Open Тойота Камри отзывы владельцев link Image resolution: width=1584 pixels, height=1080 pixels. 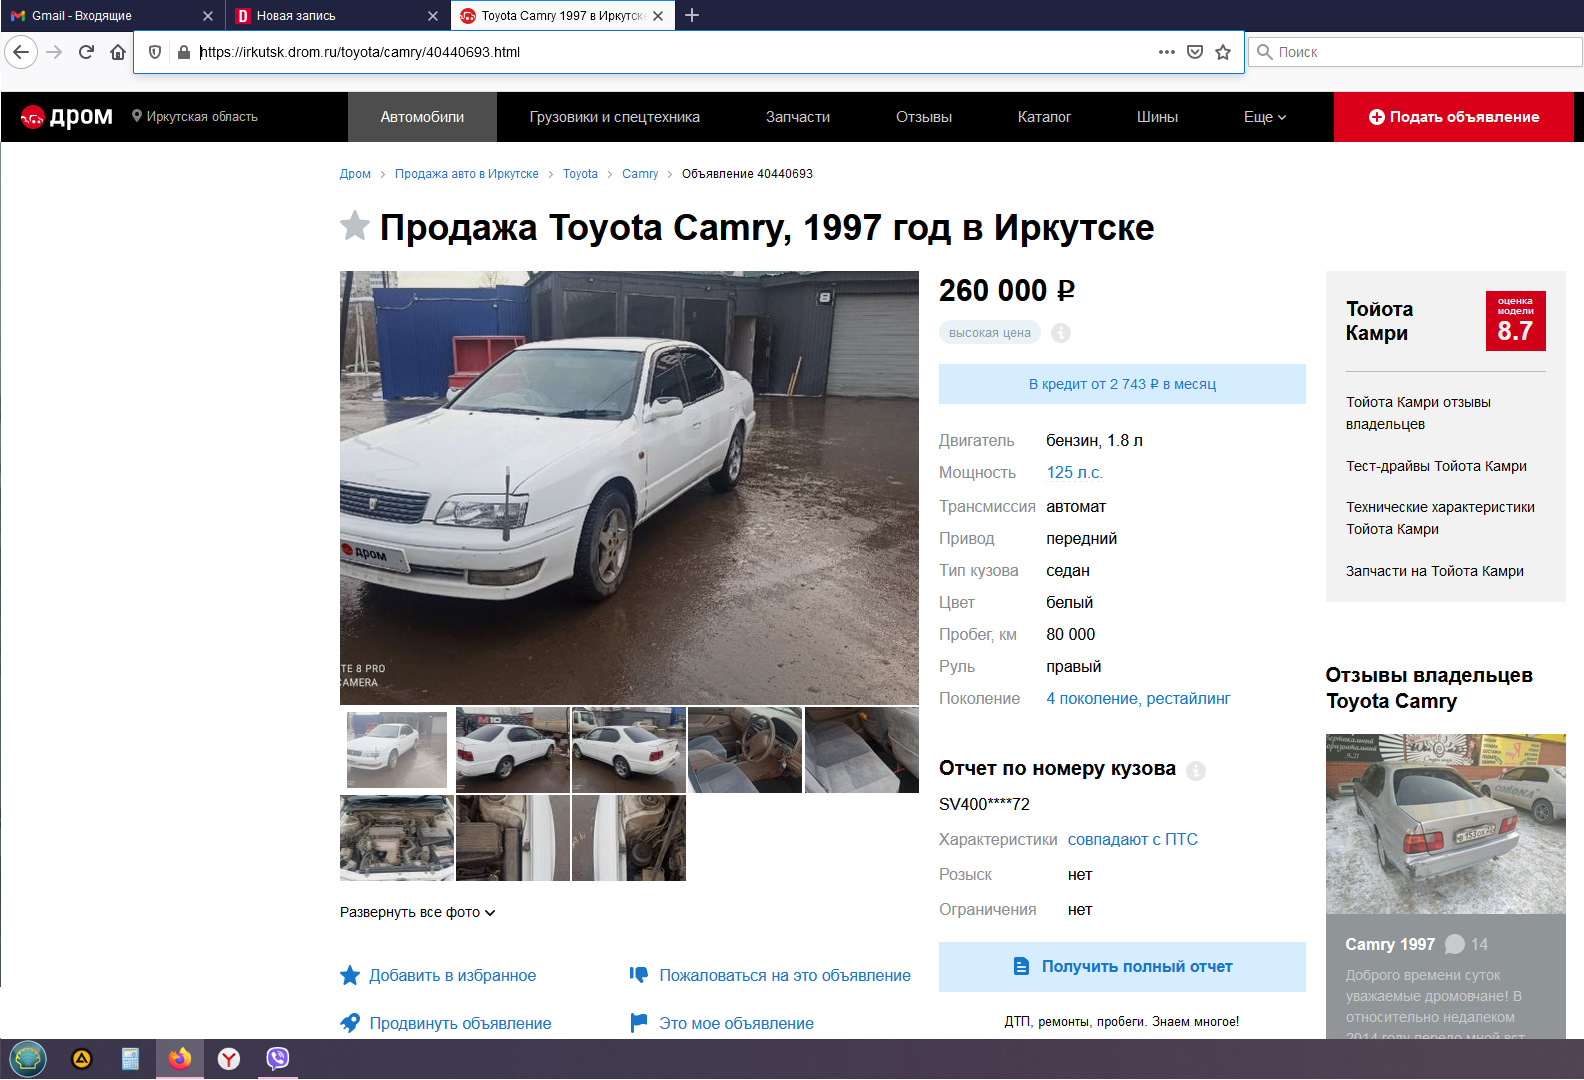(x=1418, y=413)
